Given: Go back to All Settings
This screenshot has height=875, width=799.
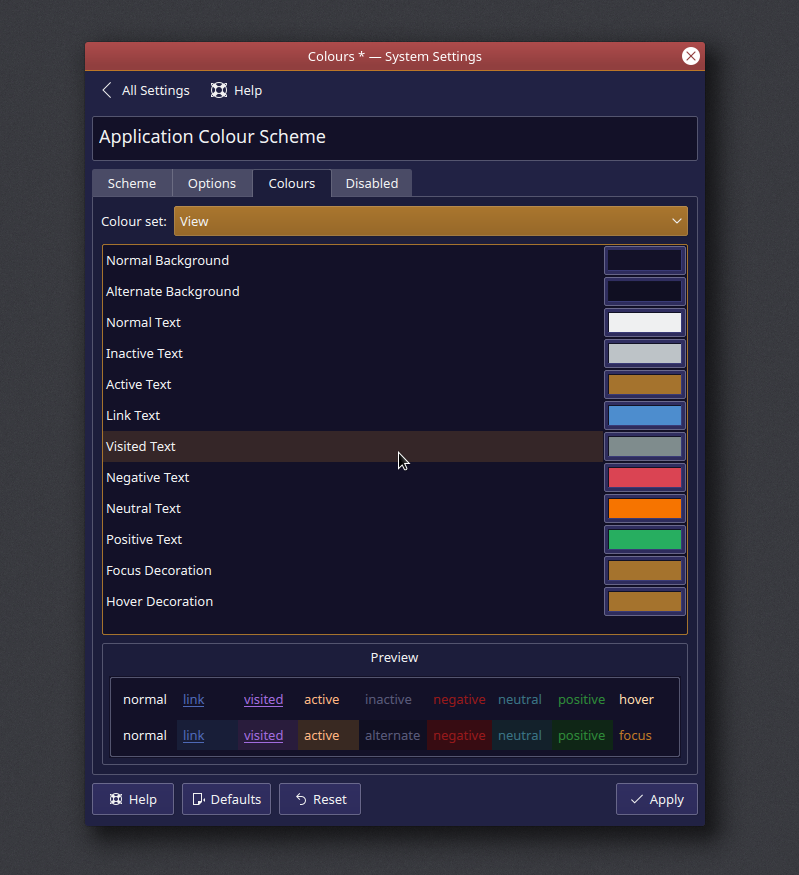Looking at the screenshot, I should [x=146, y=90].
